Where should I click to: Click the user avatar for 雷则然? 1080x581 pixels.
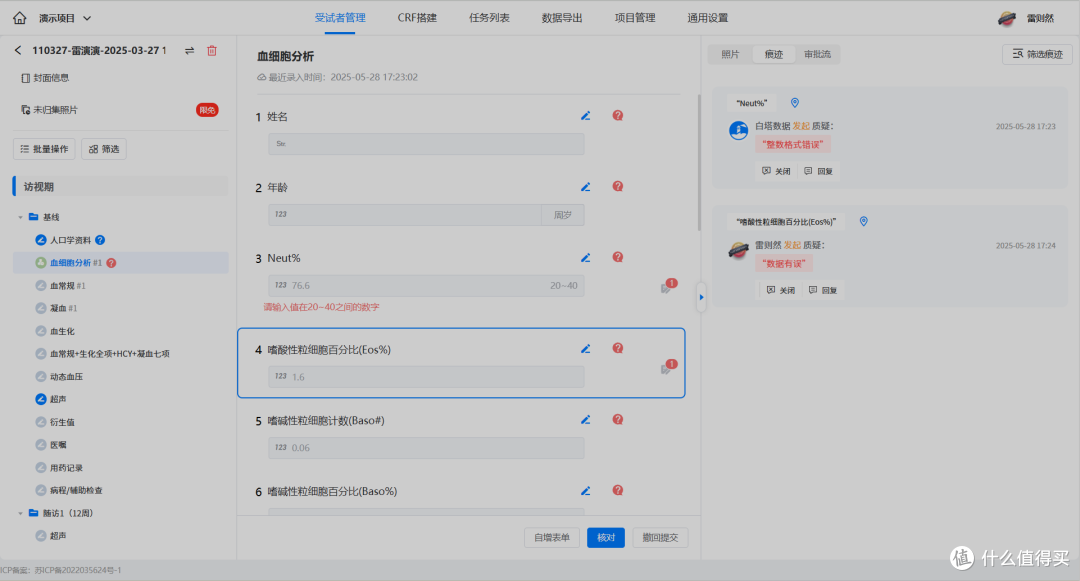(1007, 19)
